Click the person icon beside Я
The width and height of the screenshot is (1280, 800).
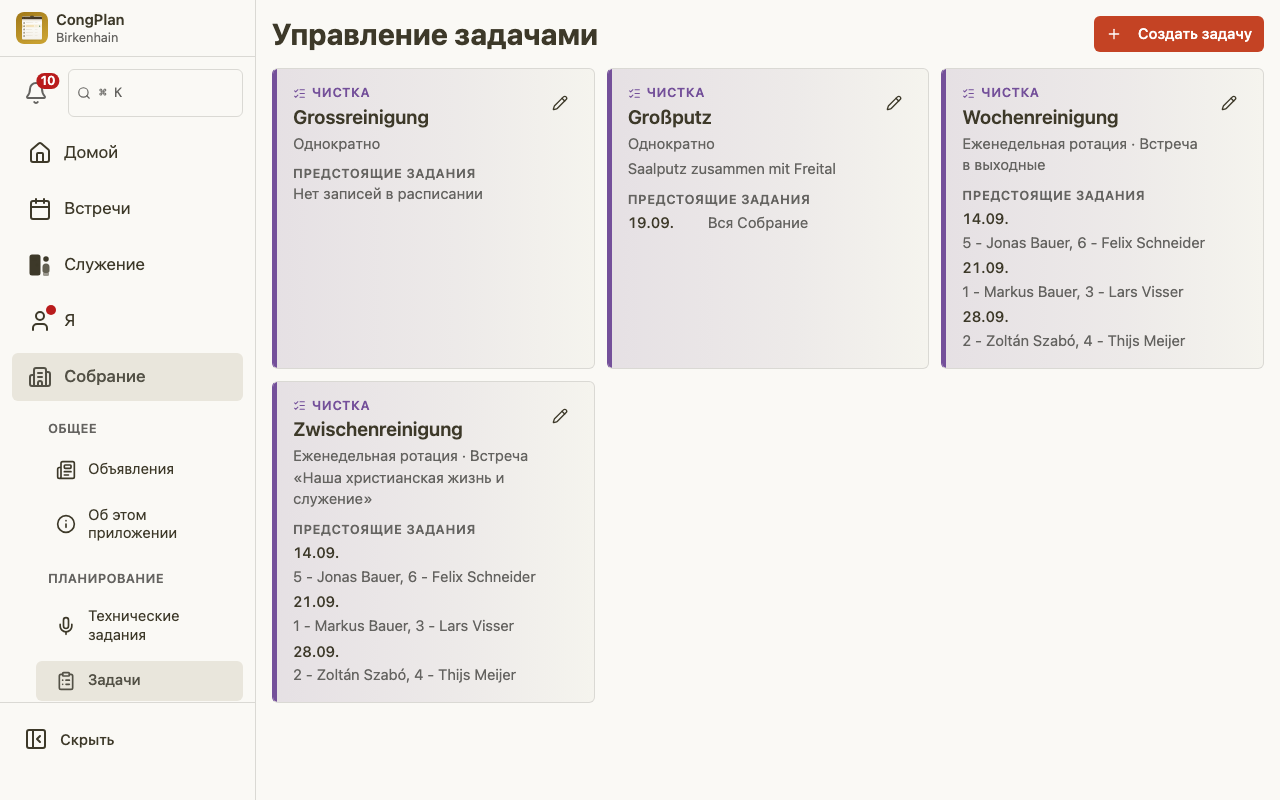[40, 321]
